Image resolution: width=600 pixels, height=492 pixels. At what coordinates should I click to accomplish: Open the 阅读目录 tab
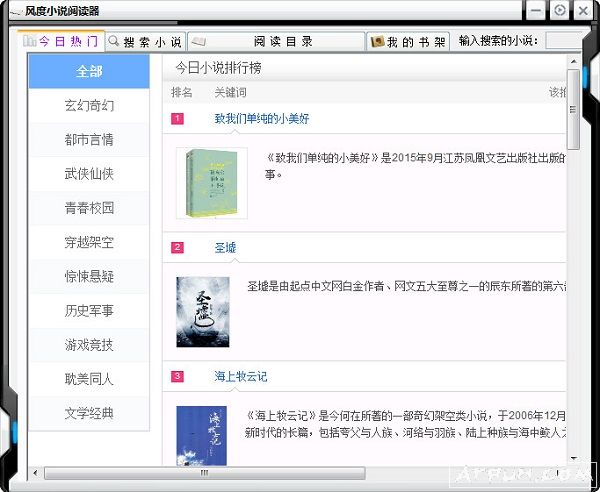(275, 42)
